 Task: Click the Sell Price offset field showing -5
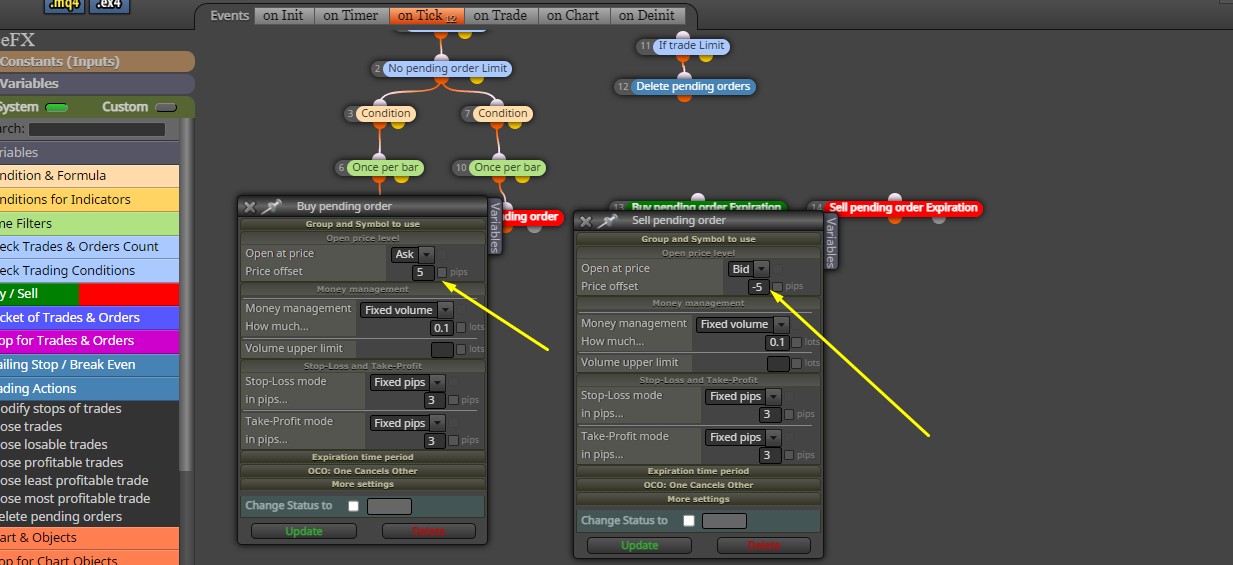[x=759, y=287]
